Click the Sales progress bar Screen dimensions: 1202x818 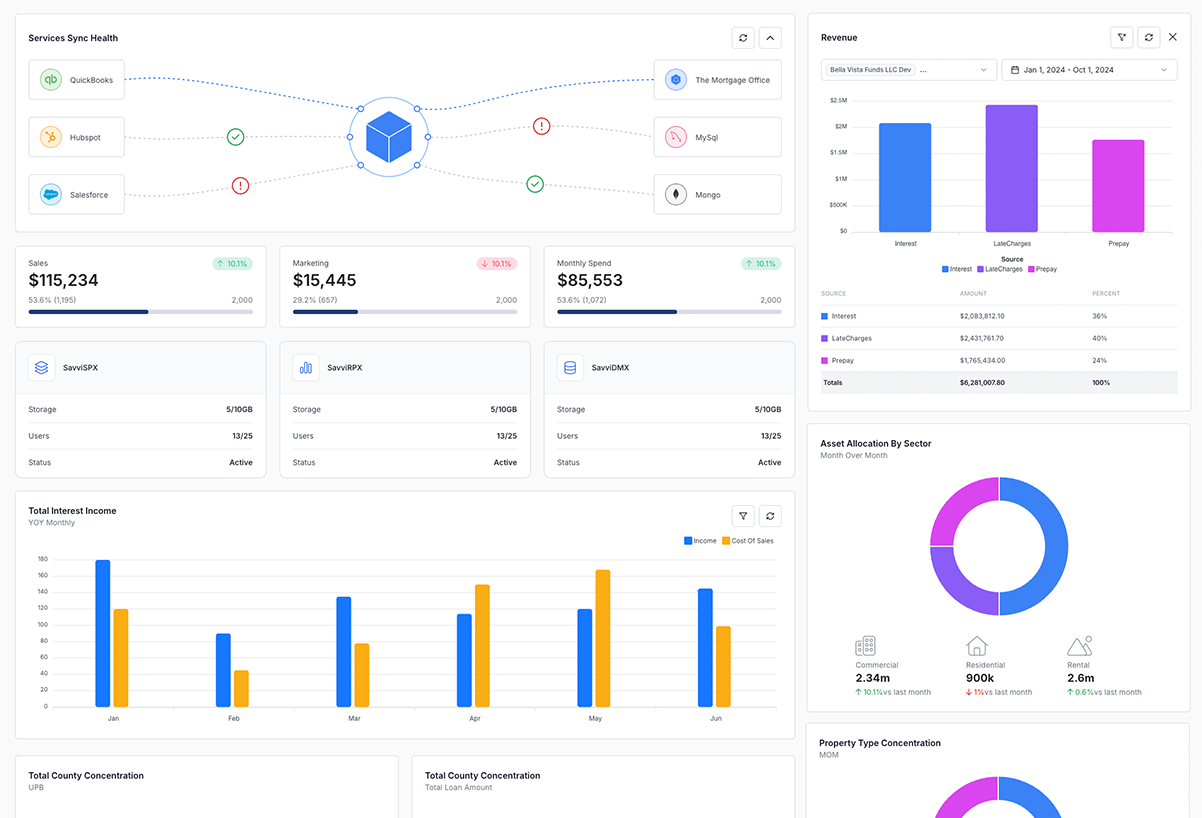pos(140,312)
